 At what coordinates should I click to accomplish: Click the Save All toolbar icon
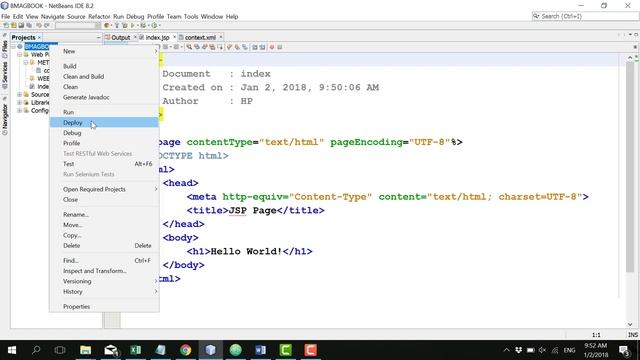29,25
